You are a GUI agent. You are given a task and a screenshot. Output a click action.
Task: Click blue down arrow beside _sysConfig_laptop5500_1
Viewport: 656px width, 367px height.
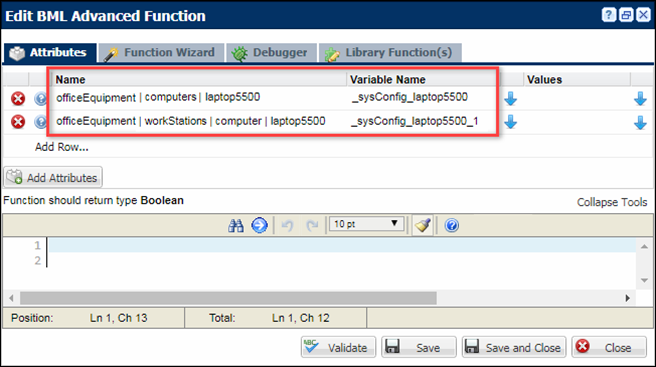(x=510, y=122)
